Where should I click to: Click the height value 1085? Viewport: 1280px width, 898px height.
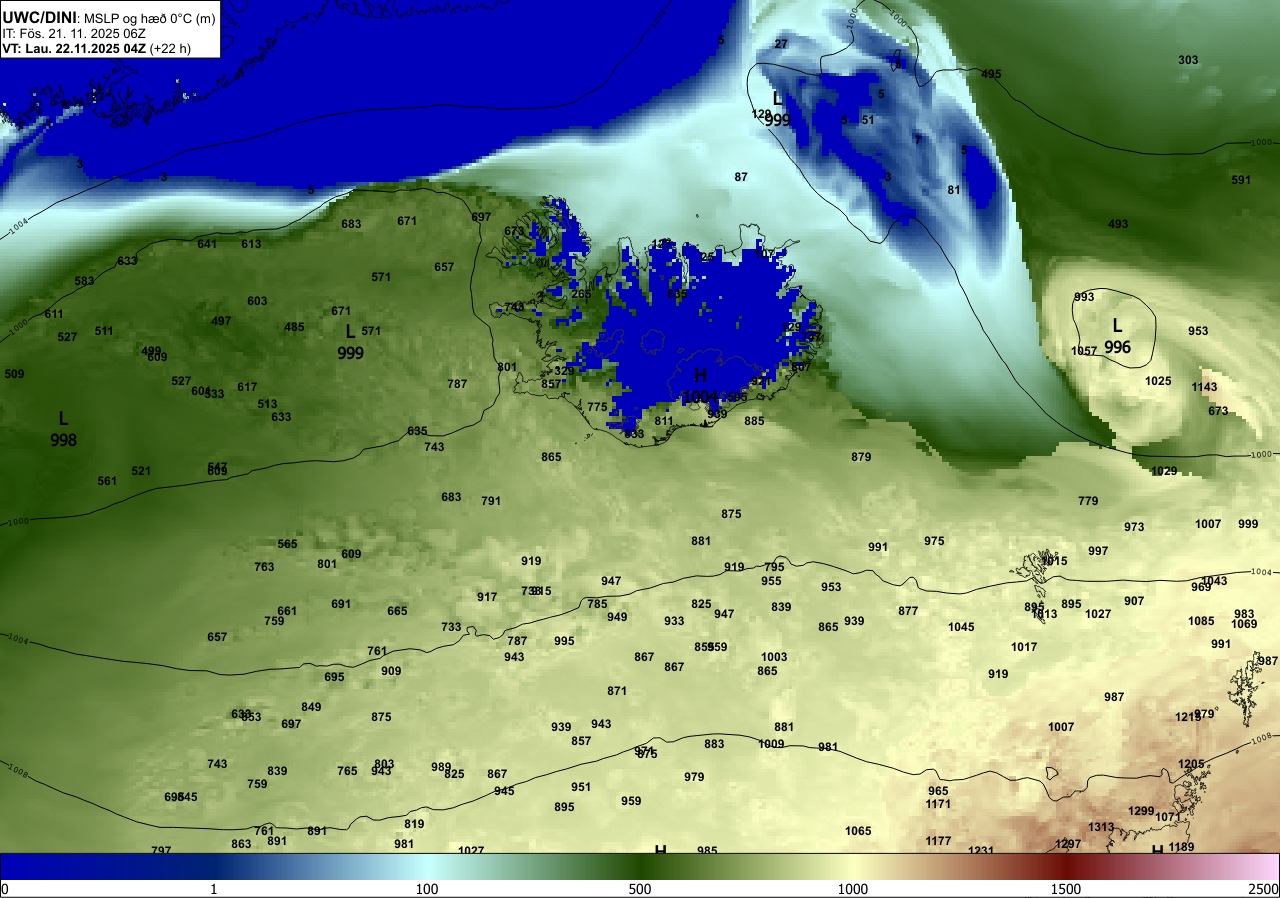click(x=1201, y=621)
